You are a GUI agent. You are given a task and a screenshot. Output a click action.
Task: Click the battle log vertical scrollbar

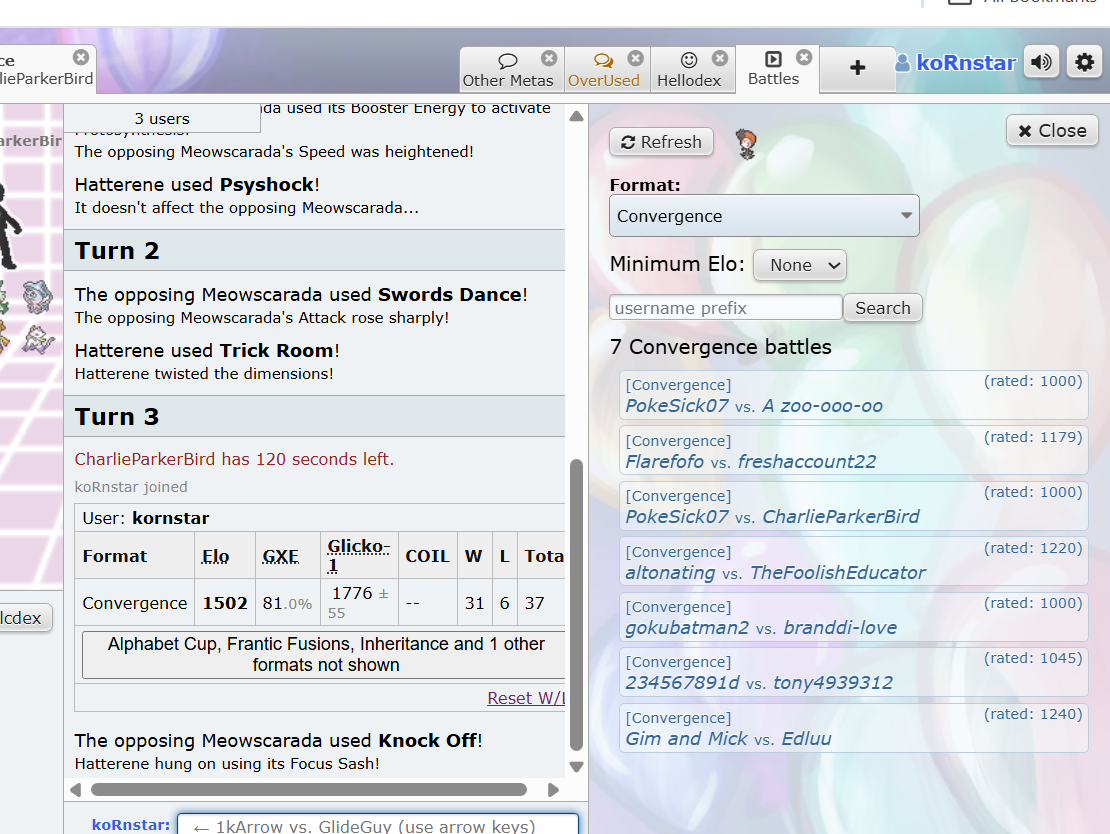pyautogui.click(x=576, y=600)
